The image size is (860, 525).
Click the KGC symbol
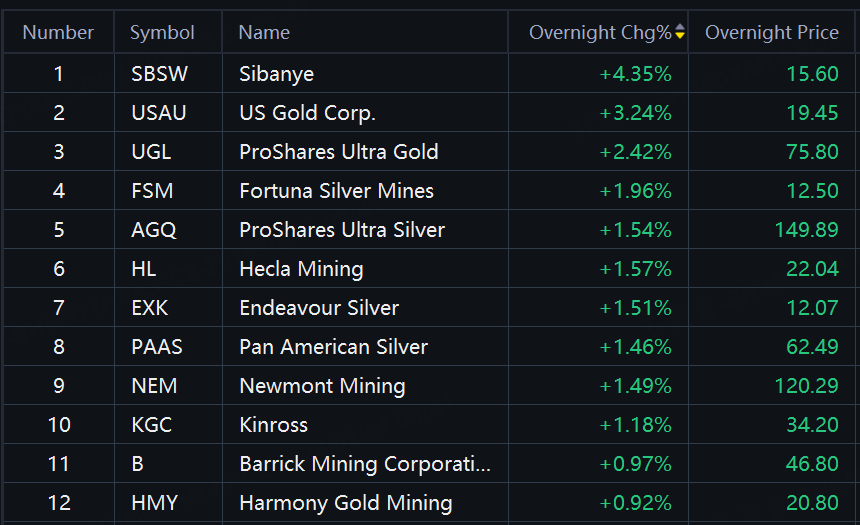click(151, 424)
